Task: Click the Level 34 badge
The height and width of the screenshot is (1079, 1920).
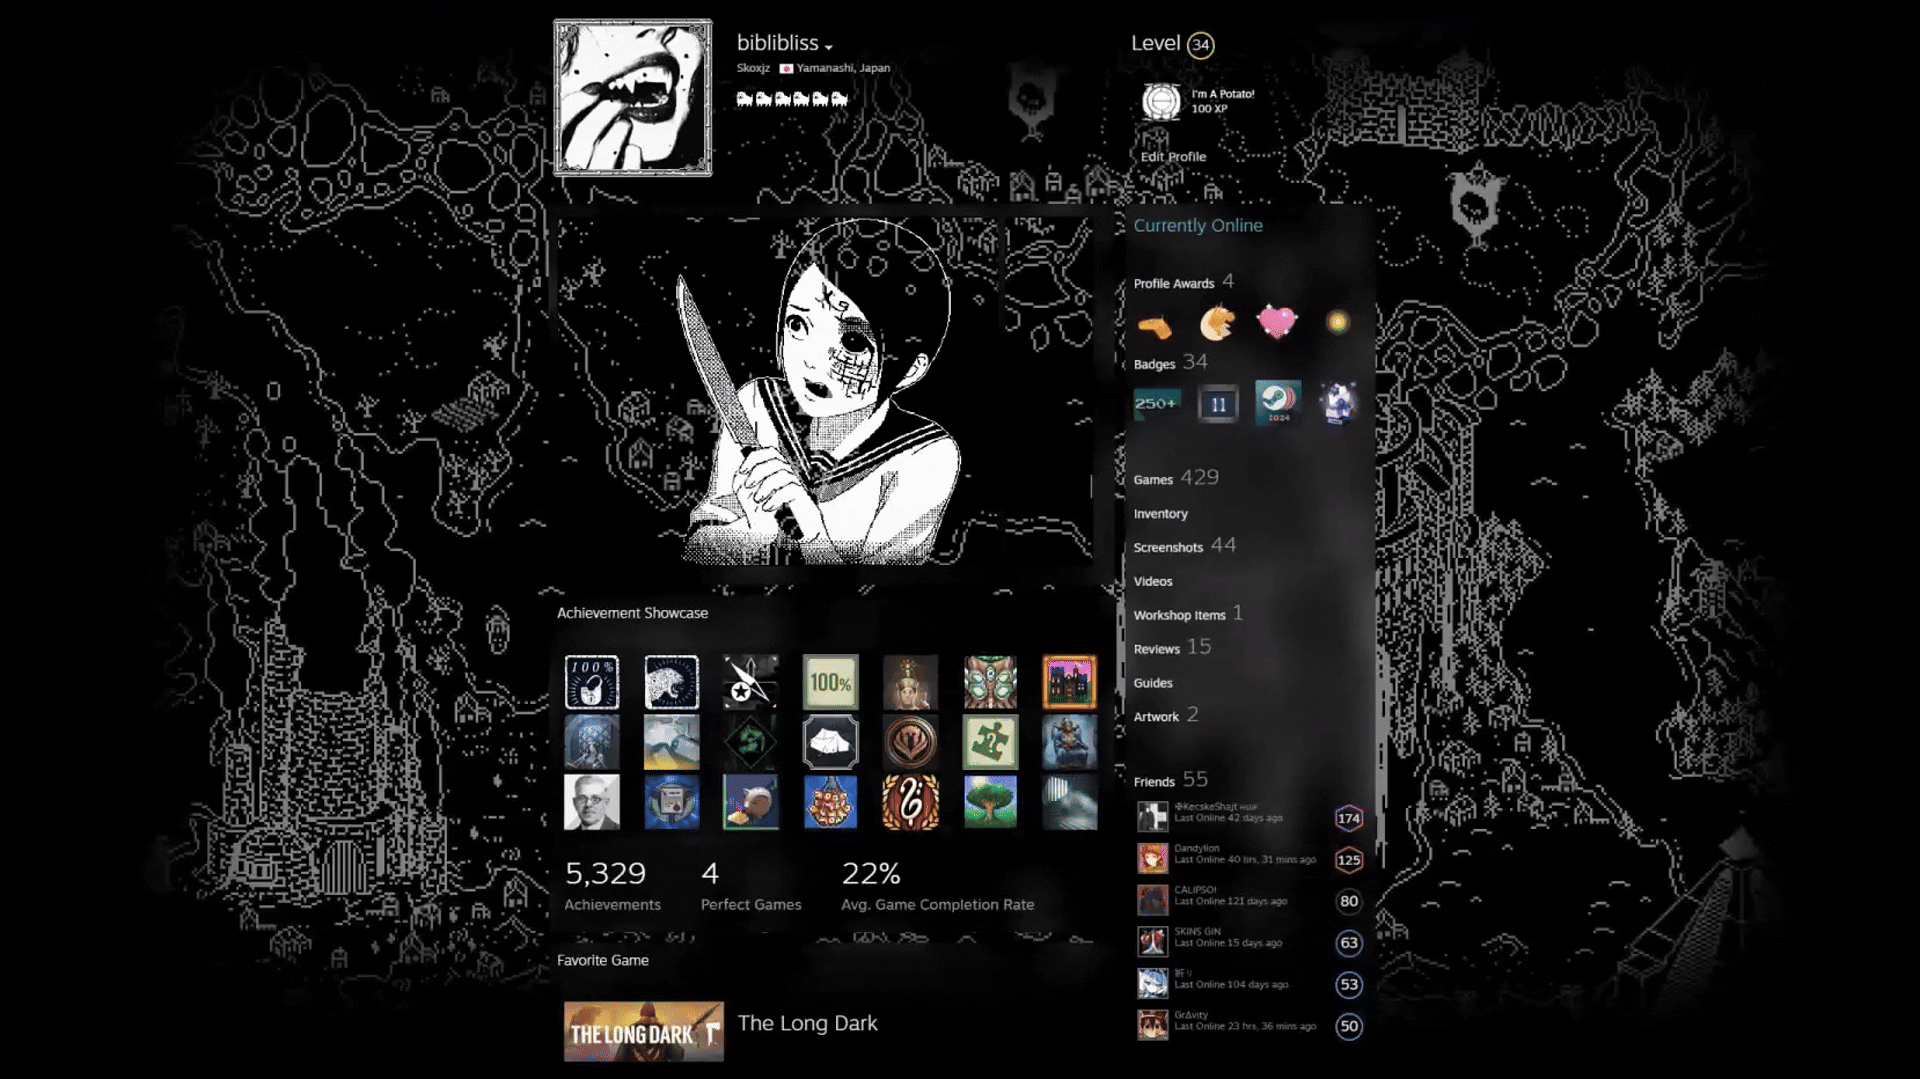Action: 1200,45
